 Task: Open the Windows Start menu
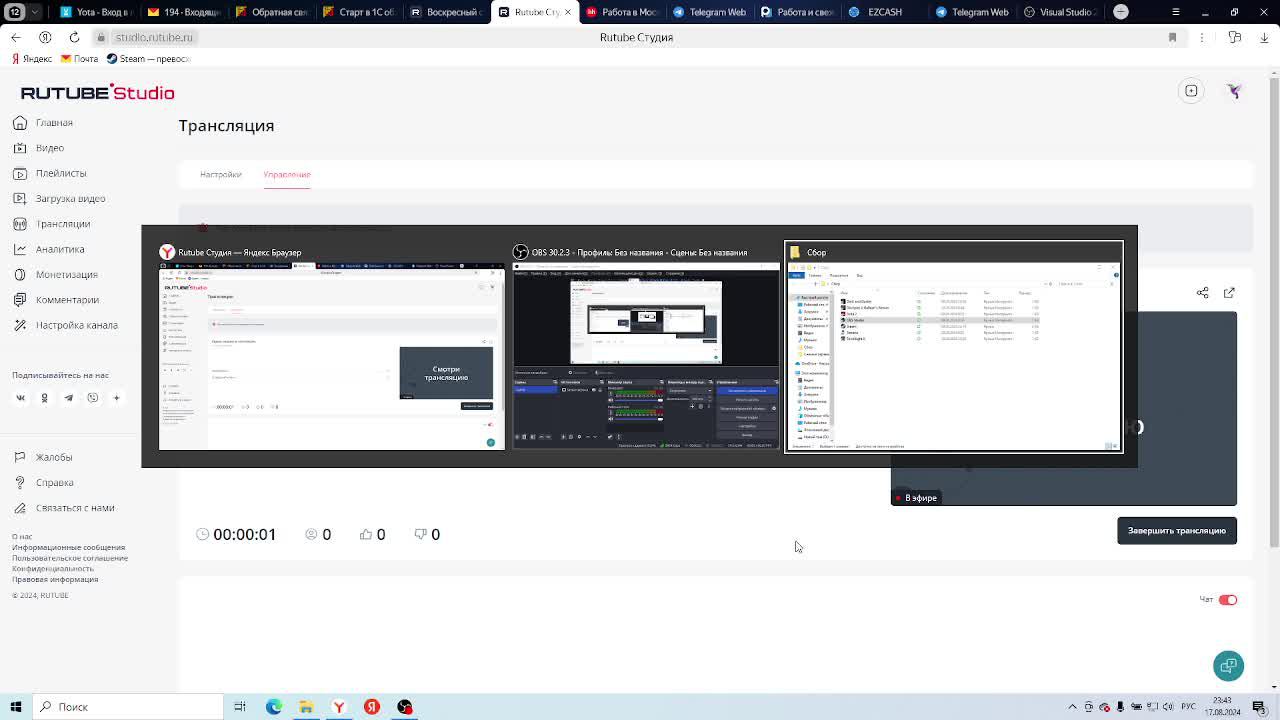click(15, 707)
